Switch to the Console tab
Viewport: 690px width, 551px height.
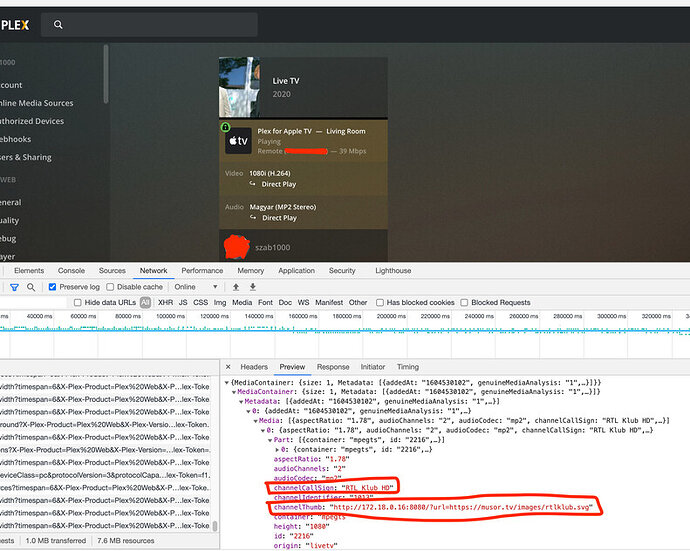click(71, 271)
